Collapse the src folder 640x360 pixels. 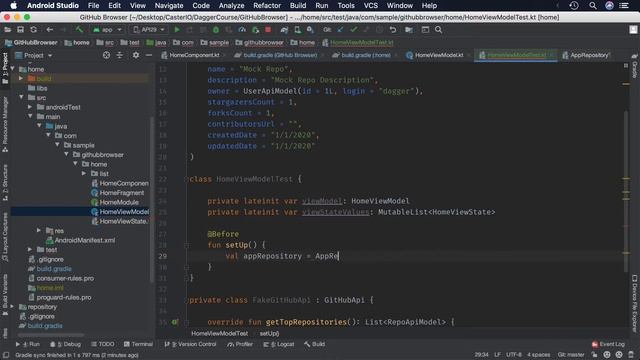(21, 97)
